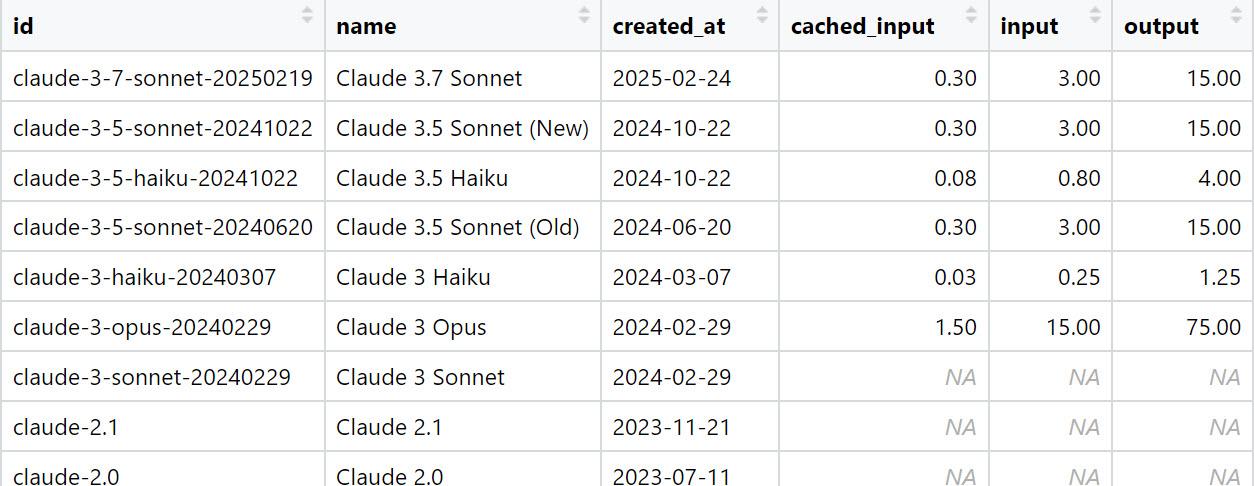The height and width of the screenshot is (486, 1254).
Task: Click the 2024-06-20 created_at date cell
Action: 690,227
